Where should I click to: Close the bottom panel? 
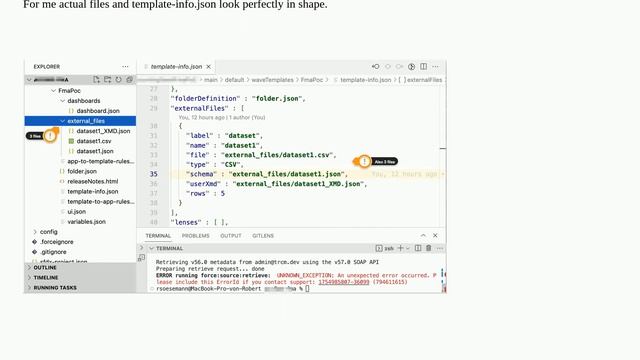[435, 236]
